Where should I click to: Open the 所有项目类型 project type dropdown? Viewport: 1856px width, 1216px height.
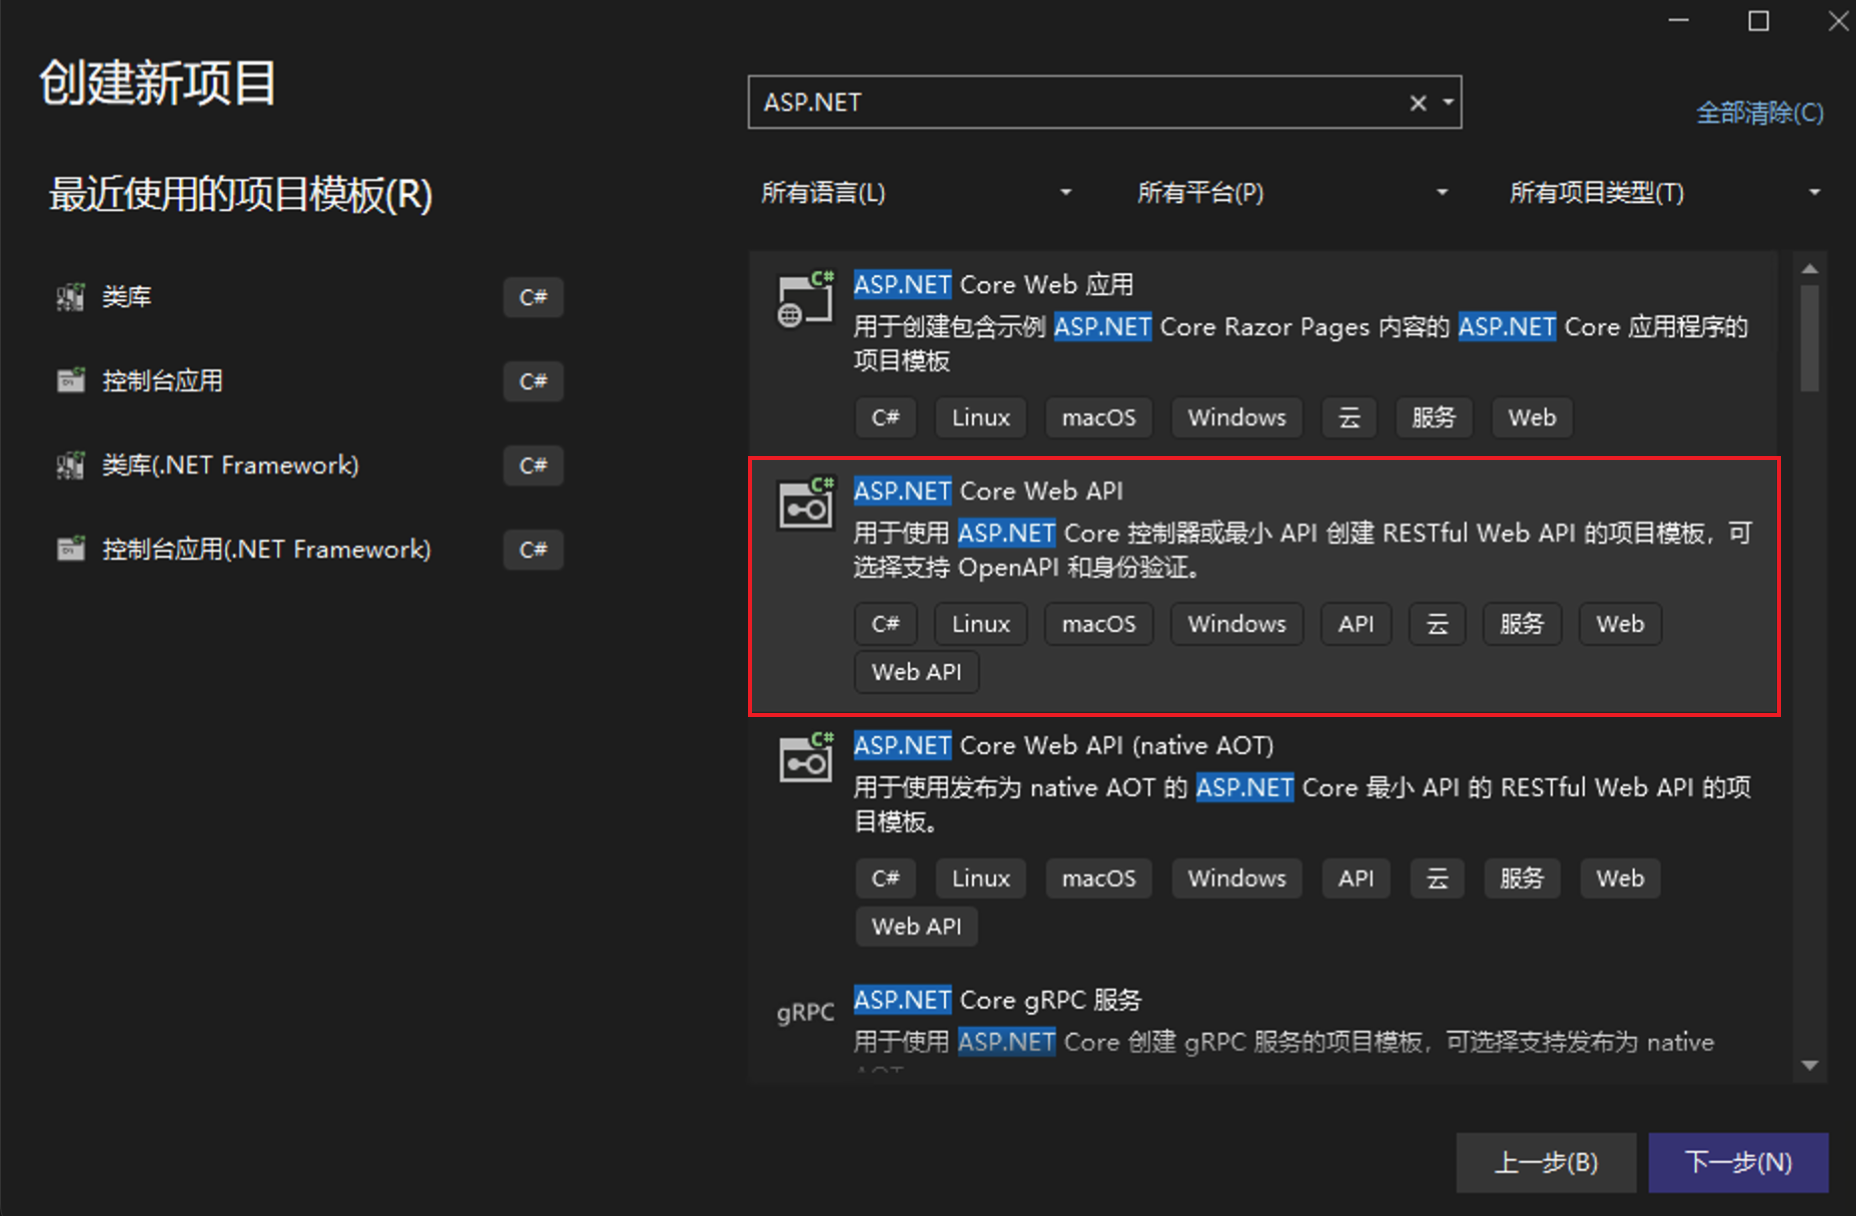pos(1664,192)
